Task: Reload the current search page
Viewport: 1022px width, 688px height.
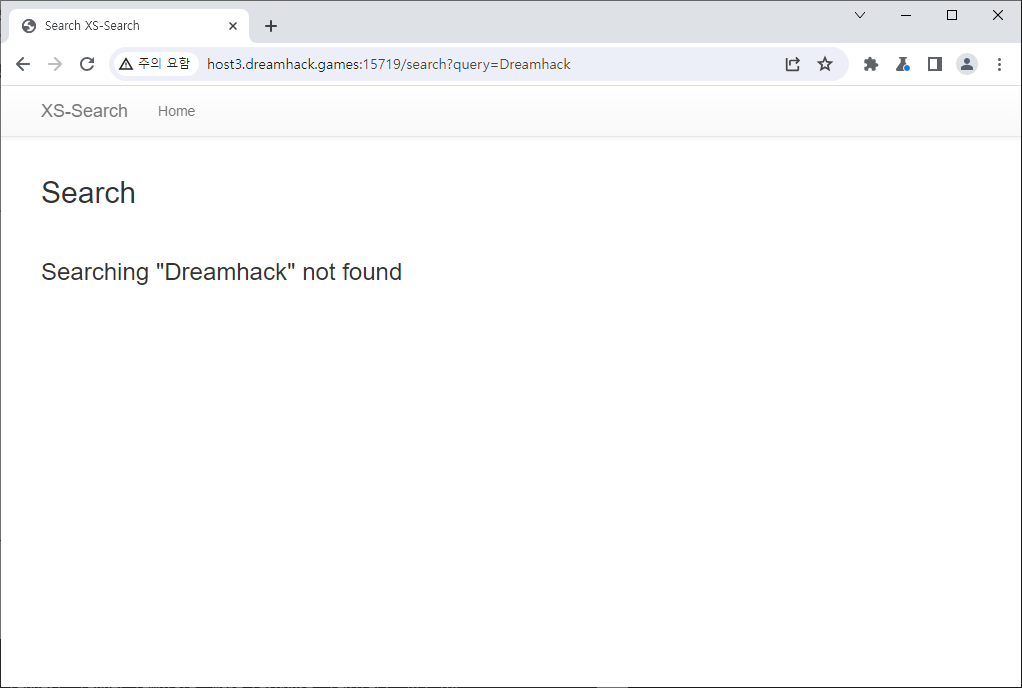Action: [87, 64]
